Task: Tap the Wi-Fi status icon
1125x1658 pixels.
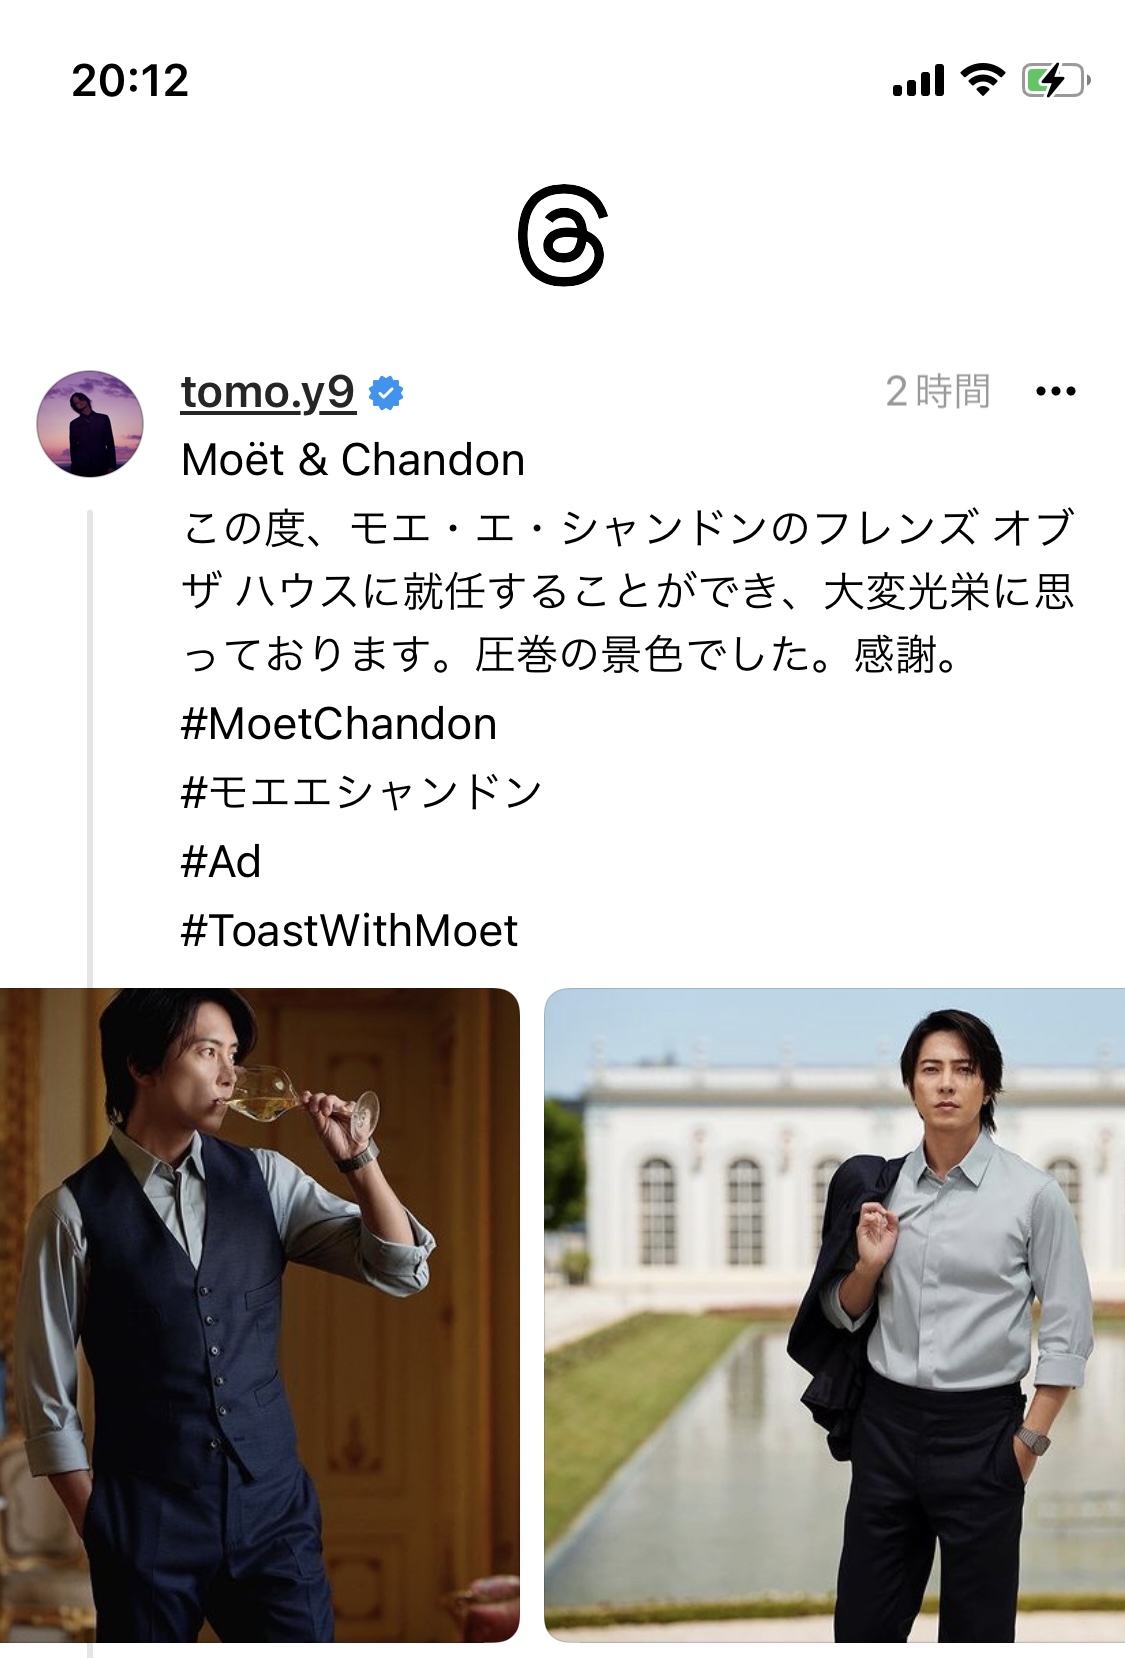Action: tap(983, 80)
